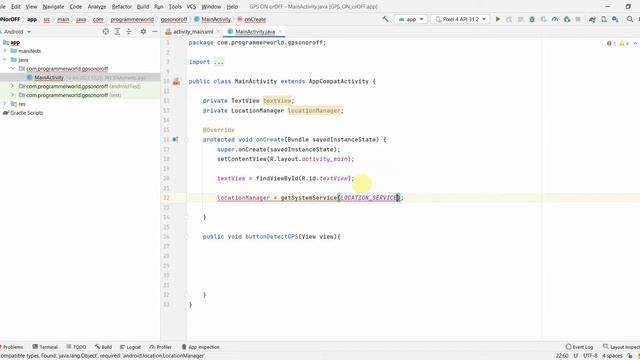The height and width of the screenshot is (360, 640).
Task: Open the Build tool window
Action: coord(103,347)
